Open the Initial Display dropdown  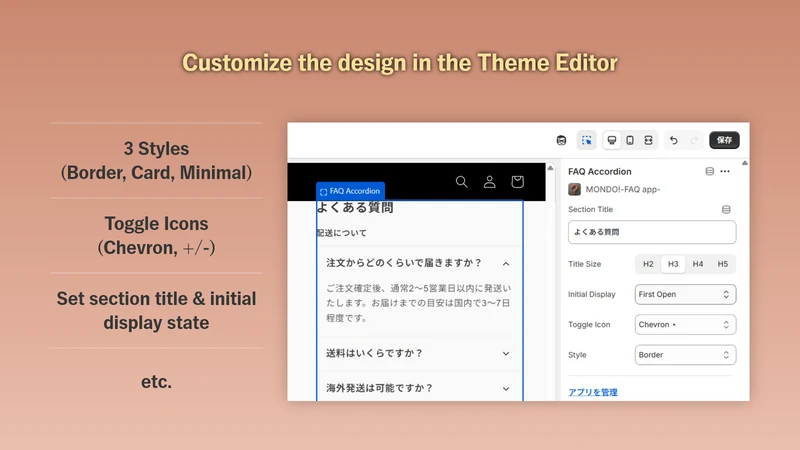[685, 294]
